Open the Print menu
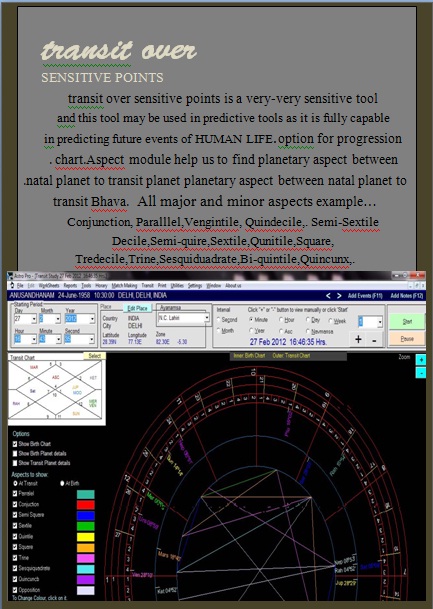Screen dimensions: 433x609 [162, 285]
